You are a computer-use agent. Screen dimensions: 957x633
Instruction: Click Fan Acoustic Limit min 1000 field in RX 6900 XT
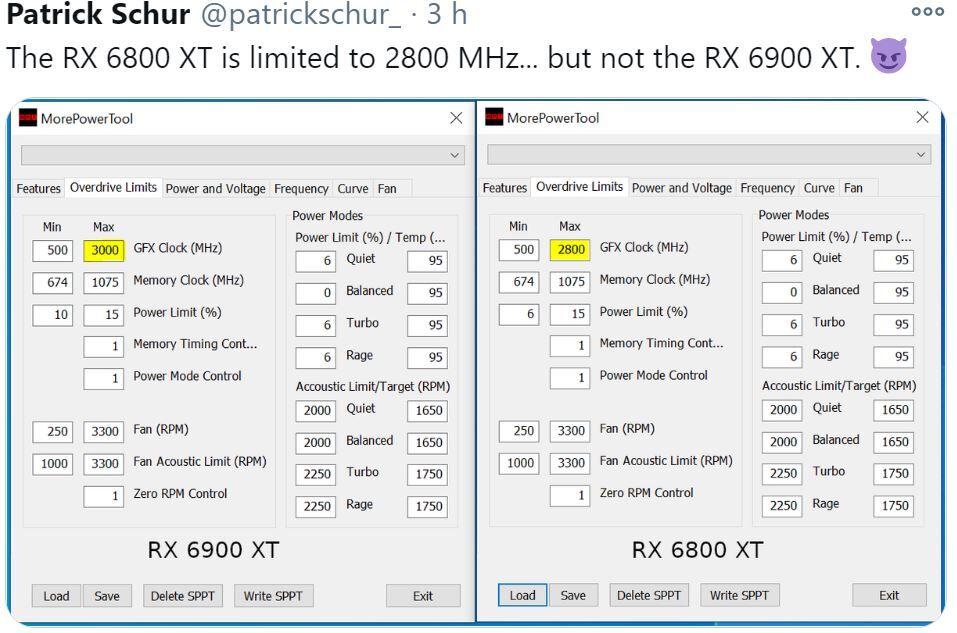click(x=52, y=463)
